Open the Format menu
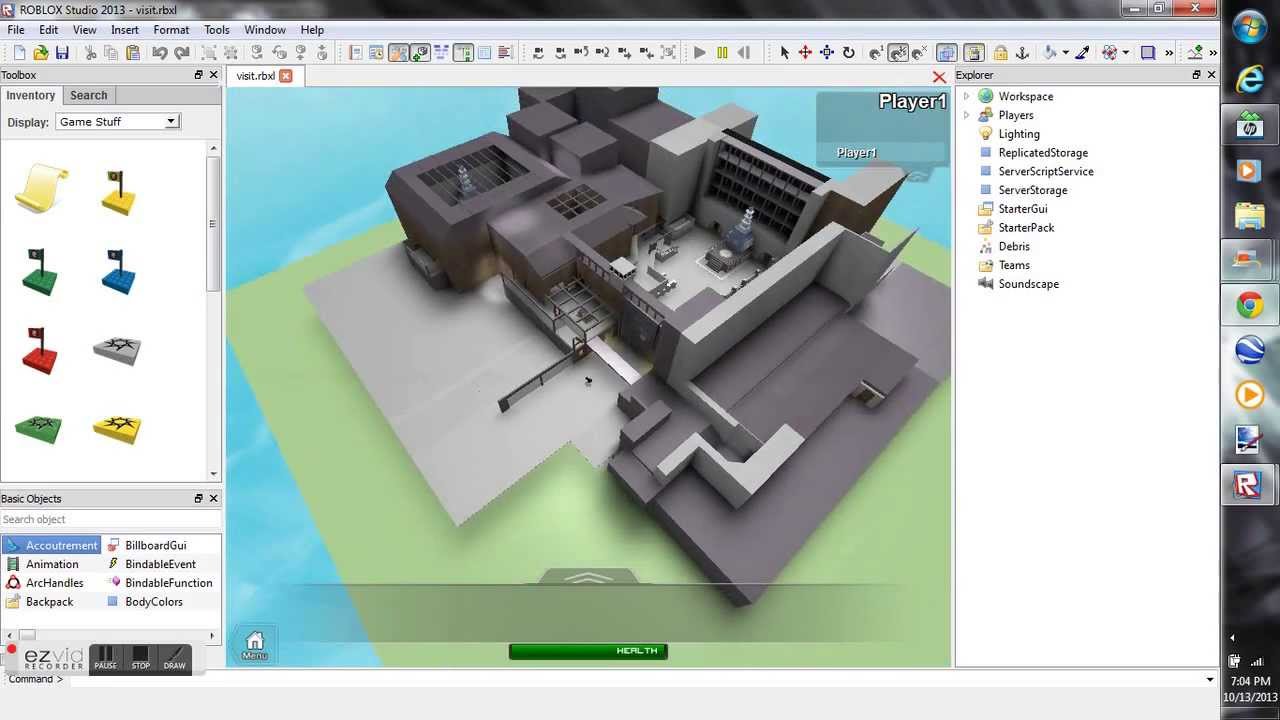This screenshot has width=1280, height=720. point(171,30)
